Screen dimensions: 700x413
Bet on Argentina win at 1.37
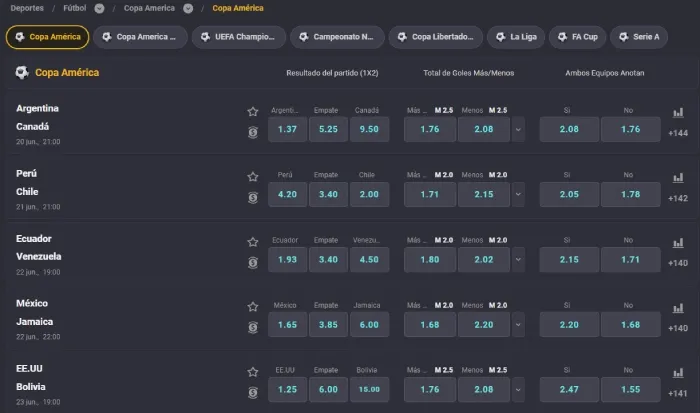(x=288, y=129)
